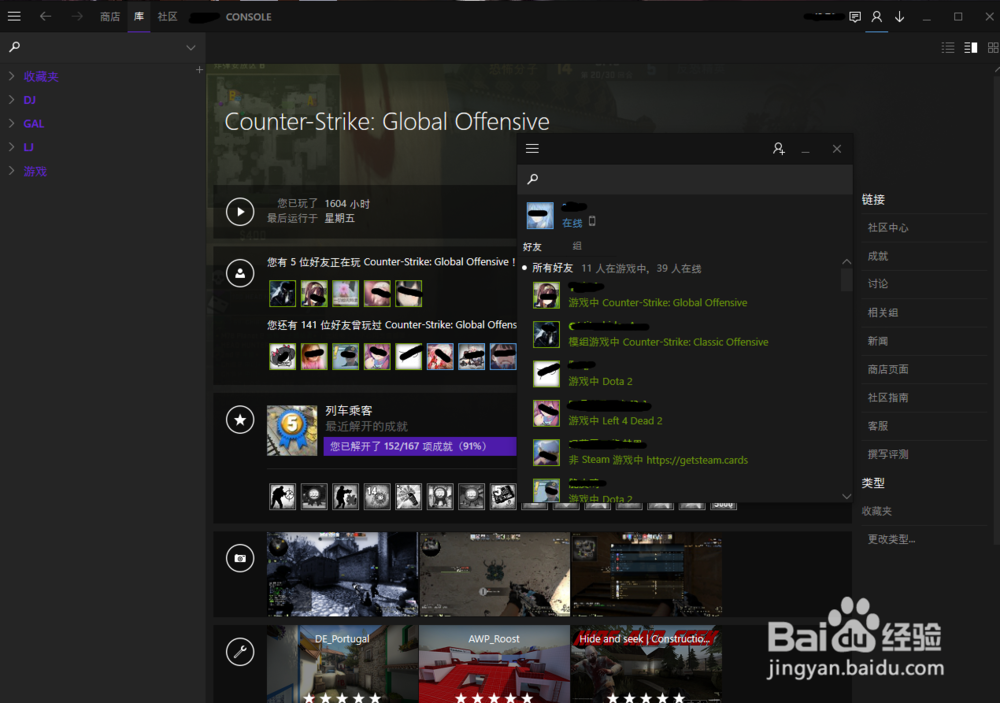Open the 社区指南 link
This screenshot has width=1000, height=703.
click(888, 397)
